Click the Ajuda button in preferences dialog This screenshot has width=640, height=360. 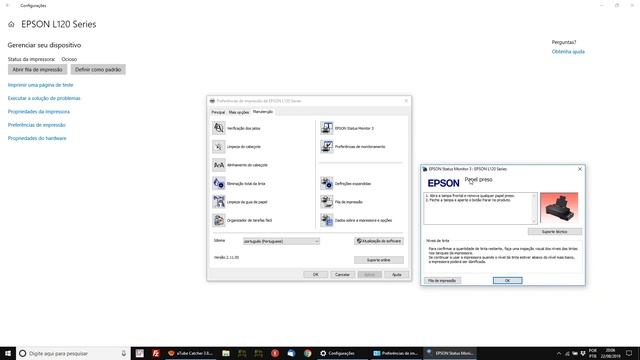397,274
